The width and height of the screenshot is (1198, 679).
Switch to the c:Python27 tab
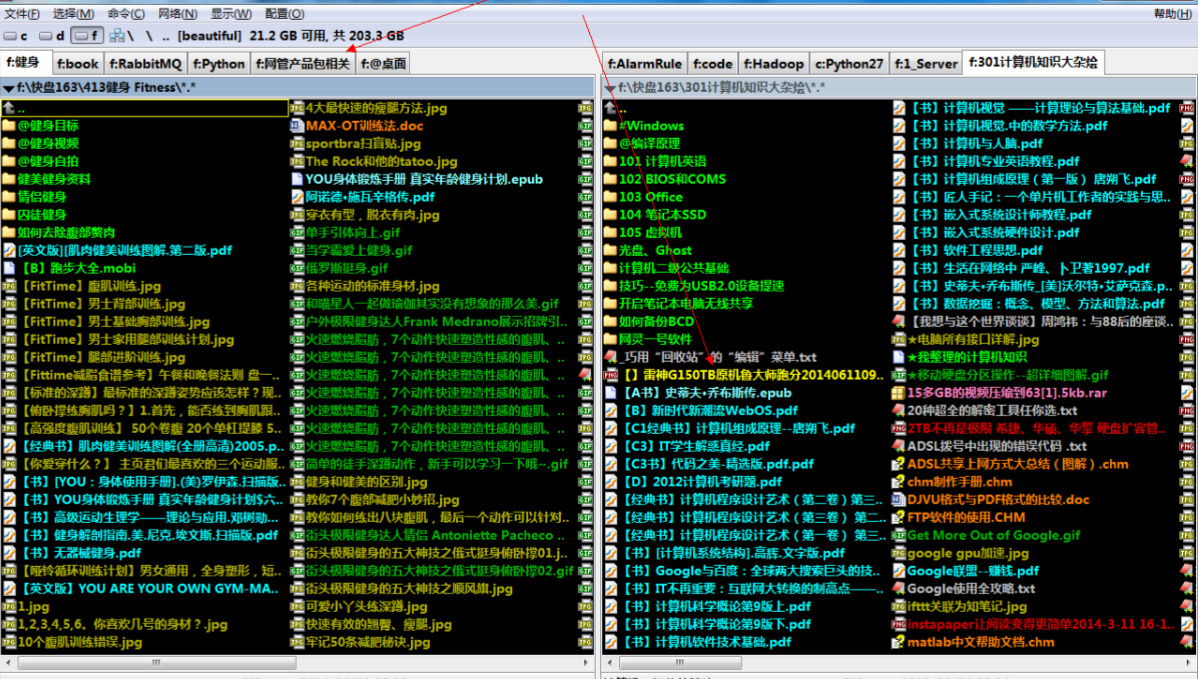pos(849,63)
